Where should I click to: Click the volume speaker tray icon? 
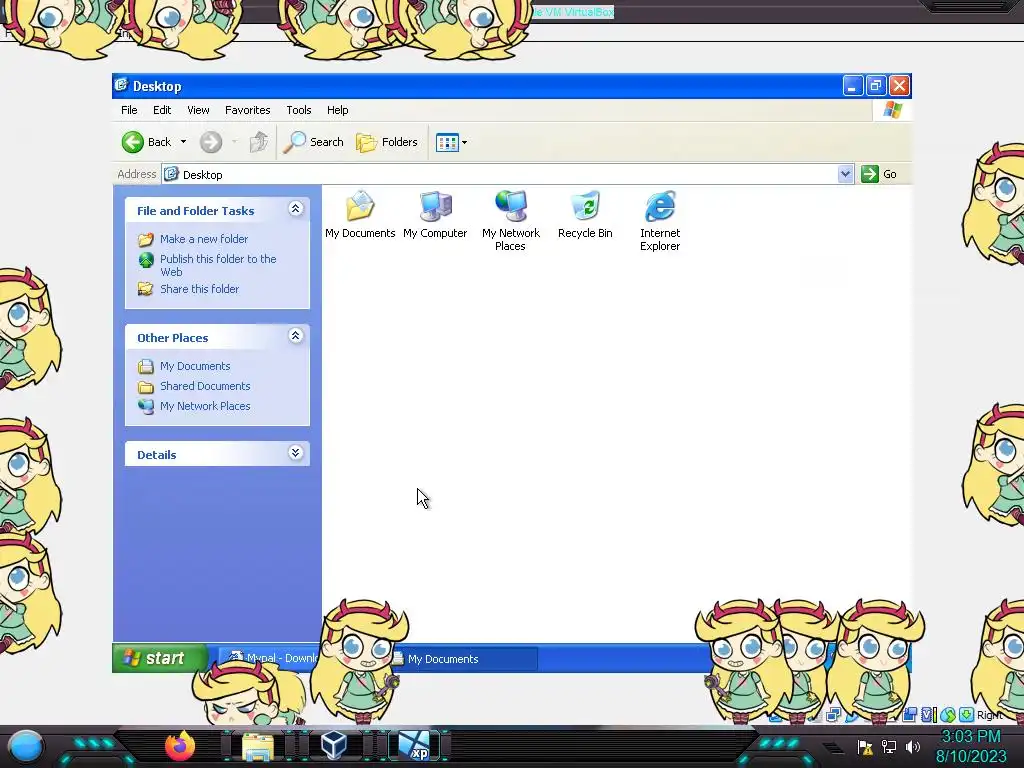coord(913,746)
